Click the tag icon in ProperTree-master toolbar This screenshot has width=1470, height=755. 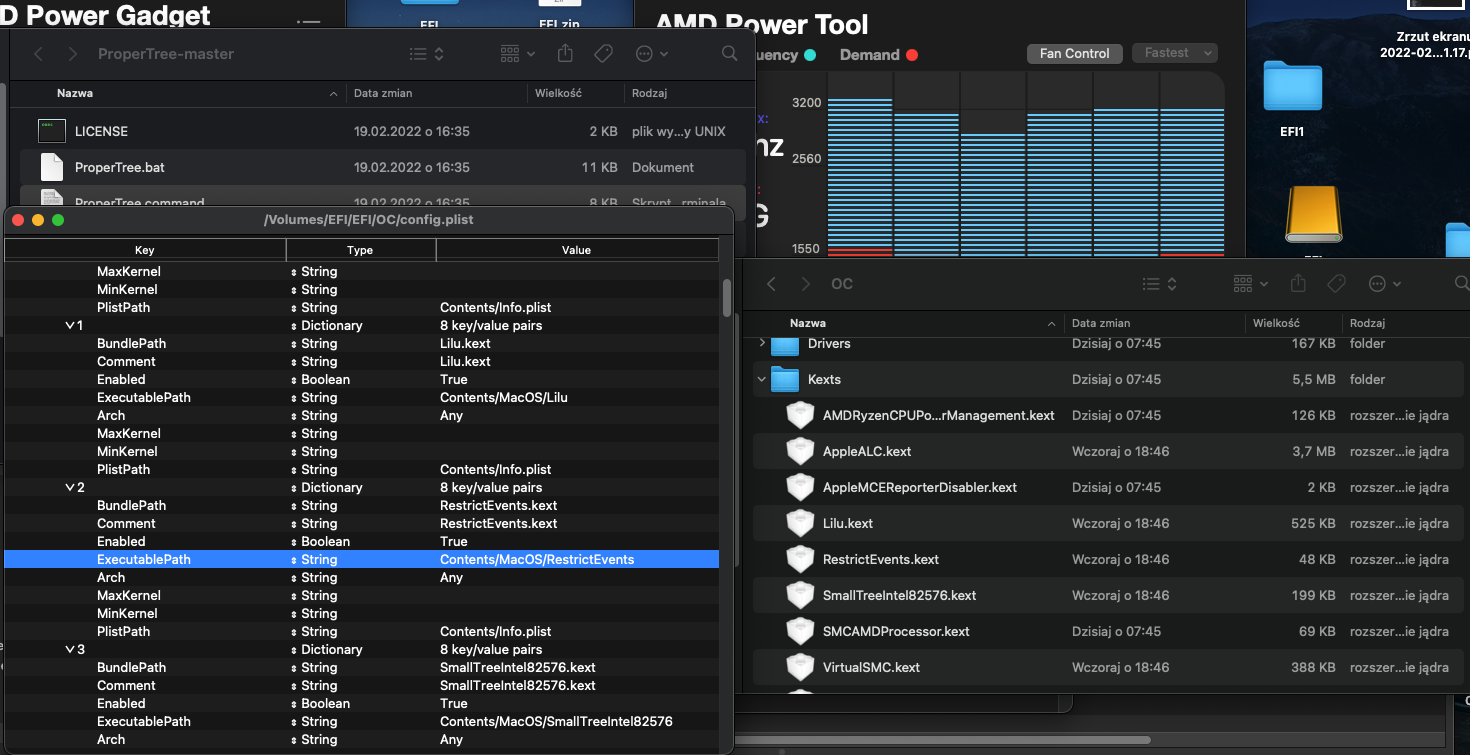coord(603,54)
